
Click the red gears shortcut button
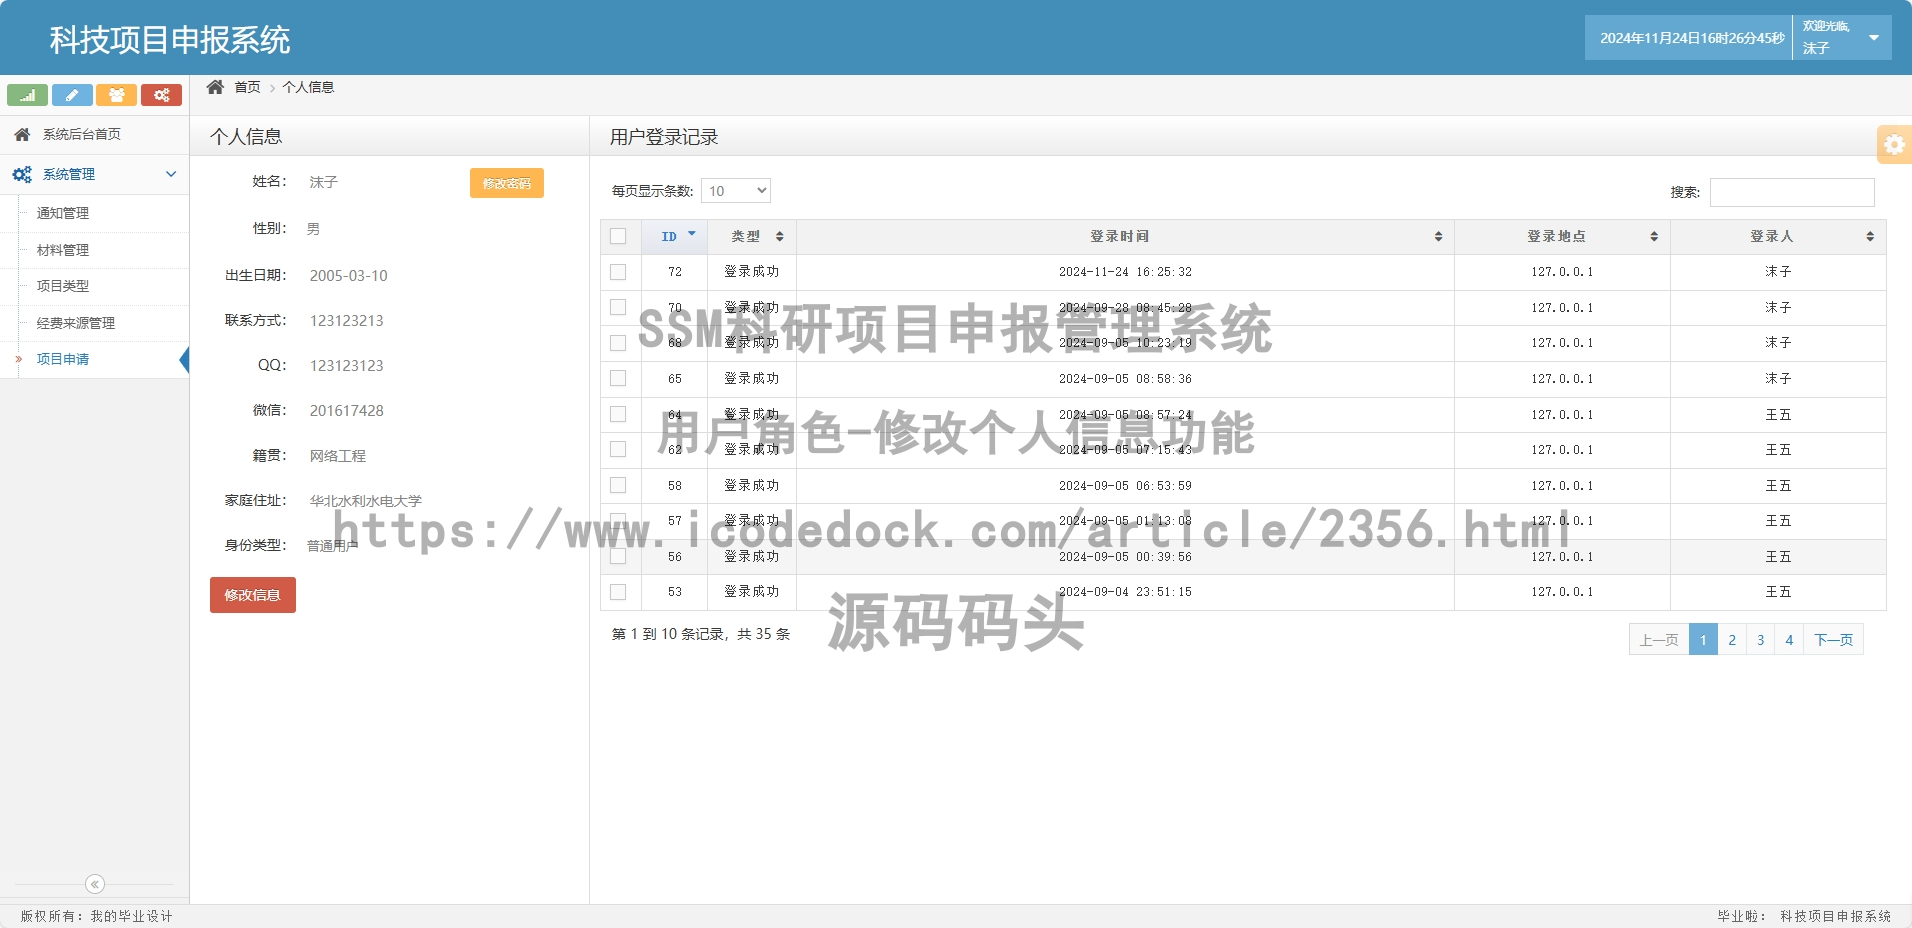[x=161, y=95]
